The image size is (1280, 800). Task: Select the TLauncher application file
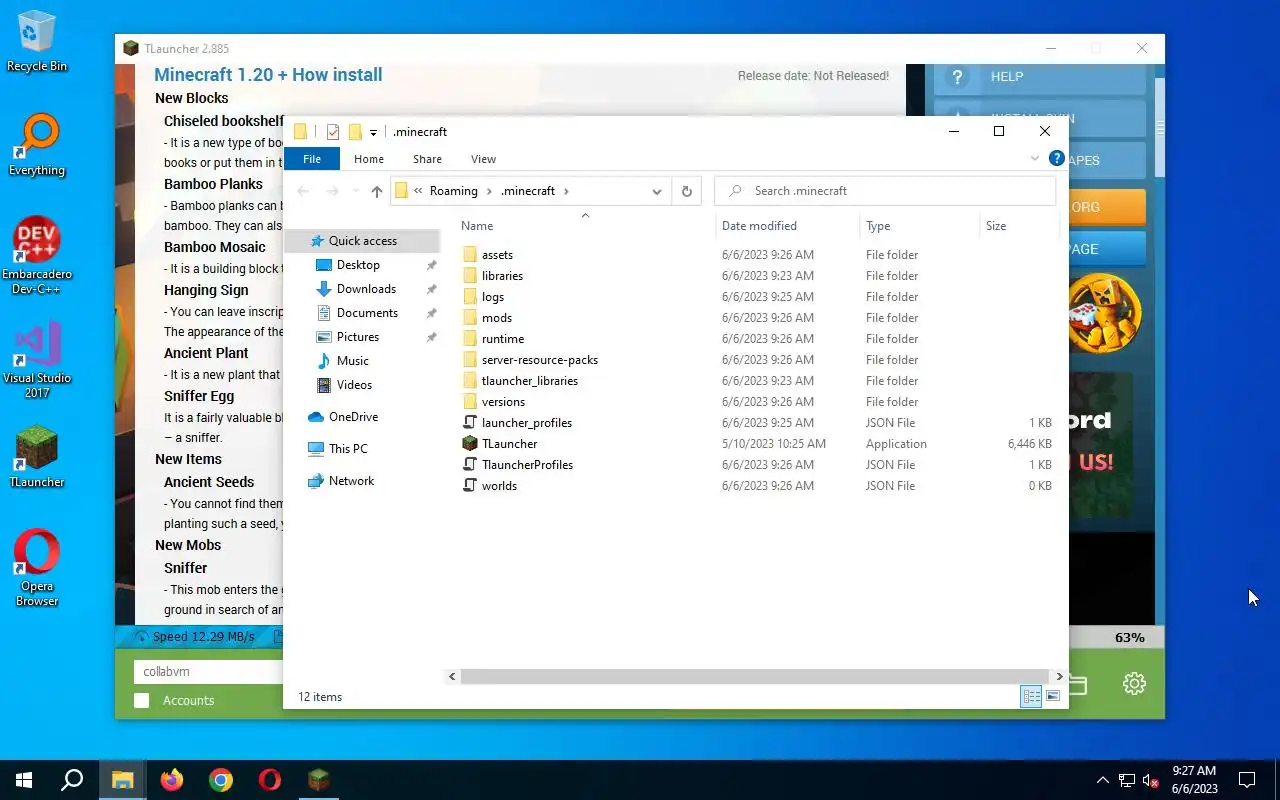pyautogui.click(x=509, y=444)
